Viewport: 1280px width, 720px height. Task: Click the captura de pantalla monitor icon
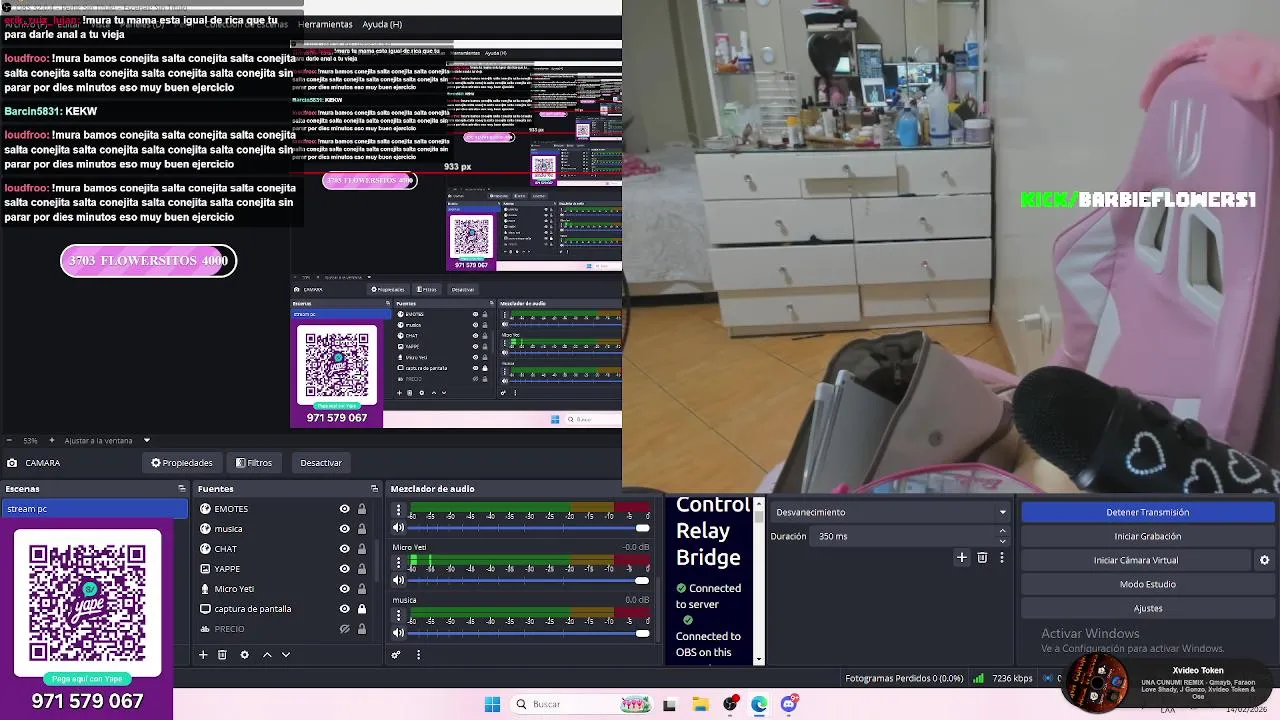(205, 609)
